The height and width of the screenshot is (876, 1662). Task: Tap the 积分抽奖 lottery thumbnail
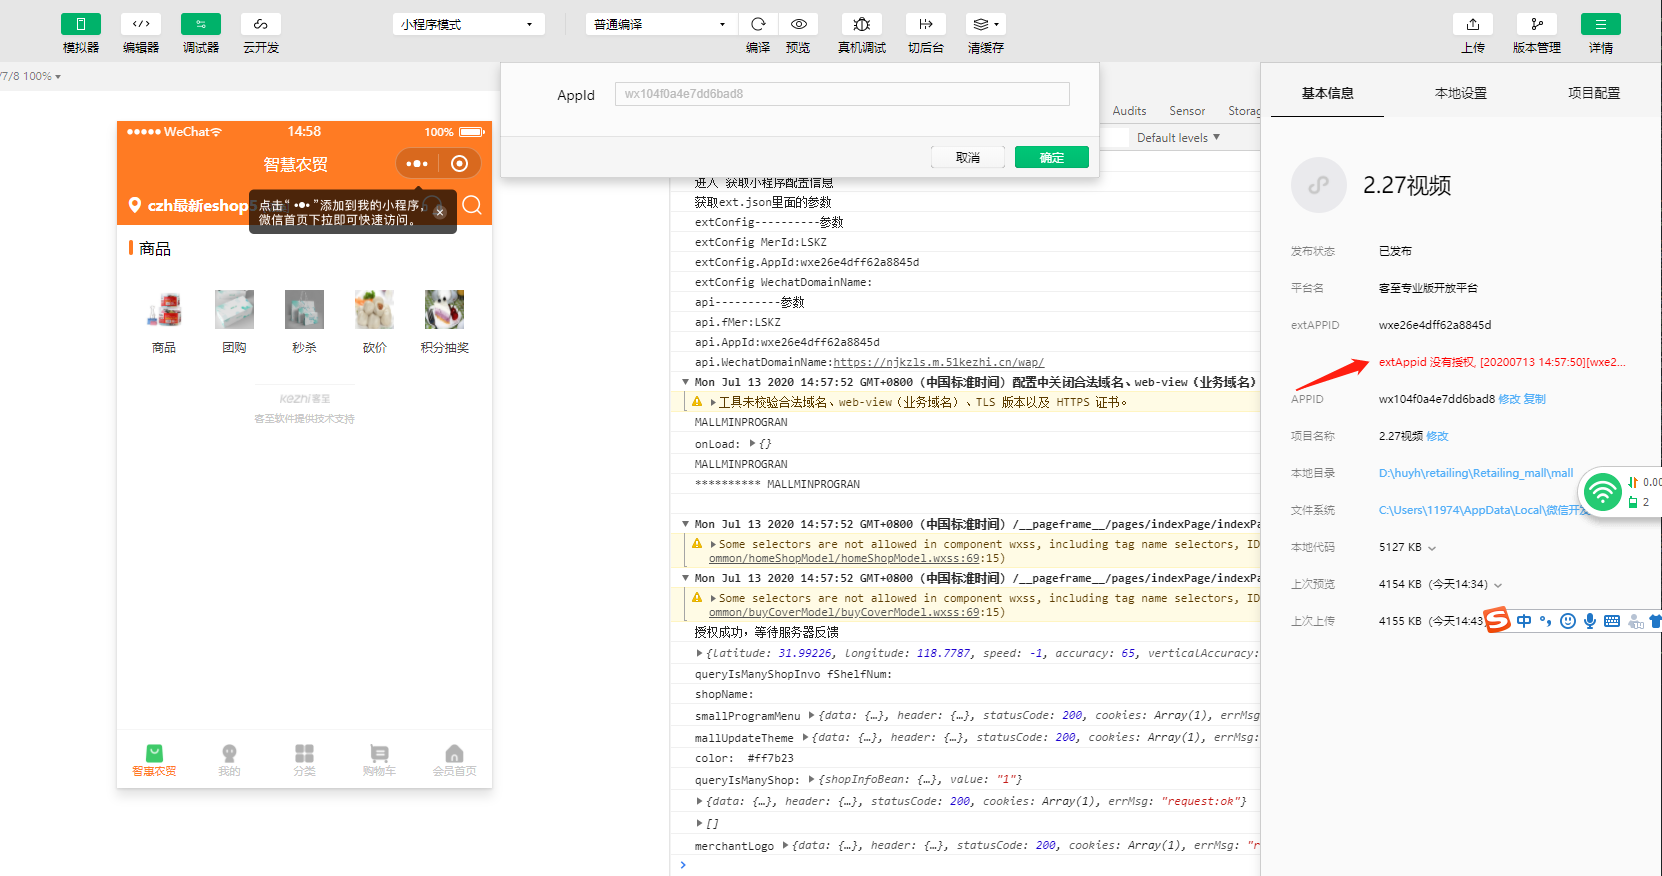[444, 310]
